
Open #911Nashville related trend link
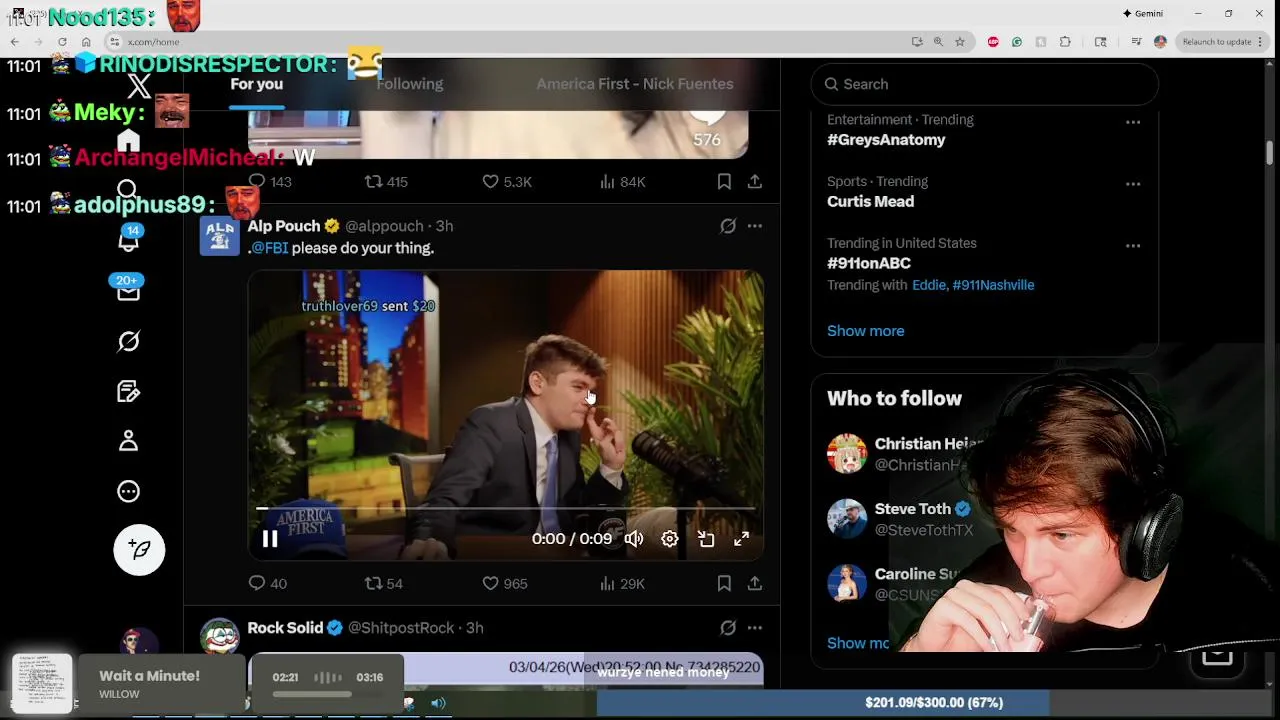tap(994, 285)
